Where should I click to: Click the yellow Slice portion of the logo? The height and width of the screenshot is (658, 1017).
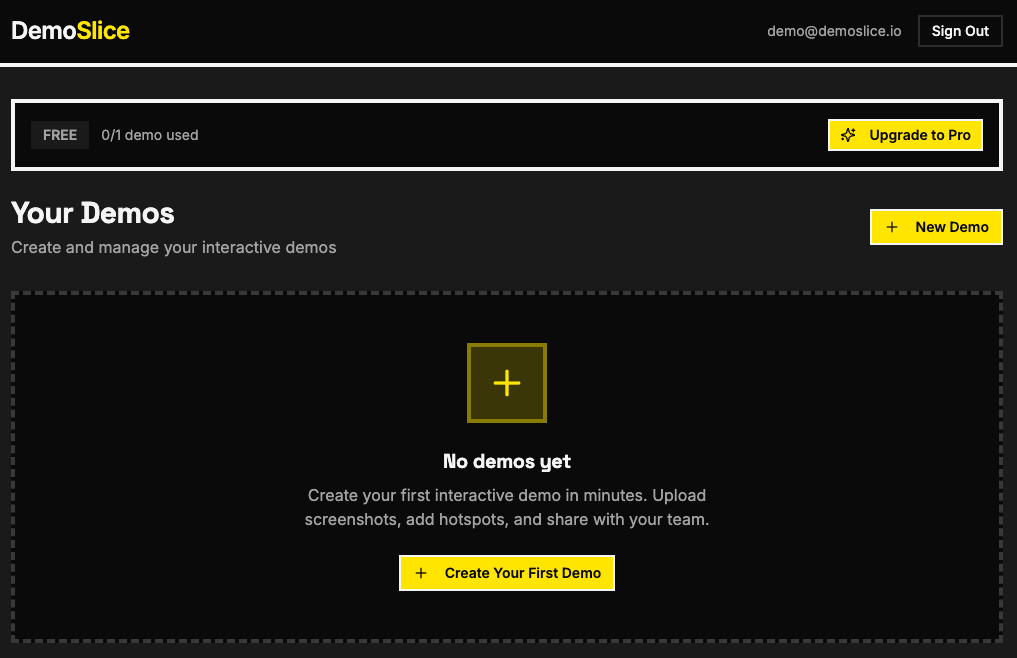pyautogui.click(x=104, y=30)
